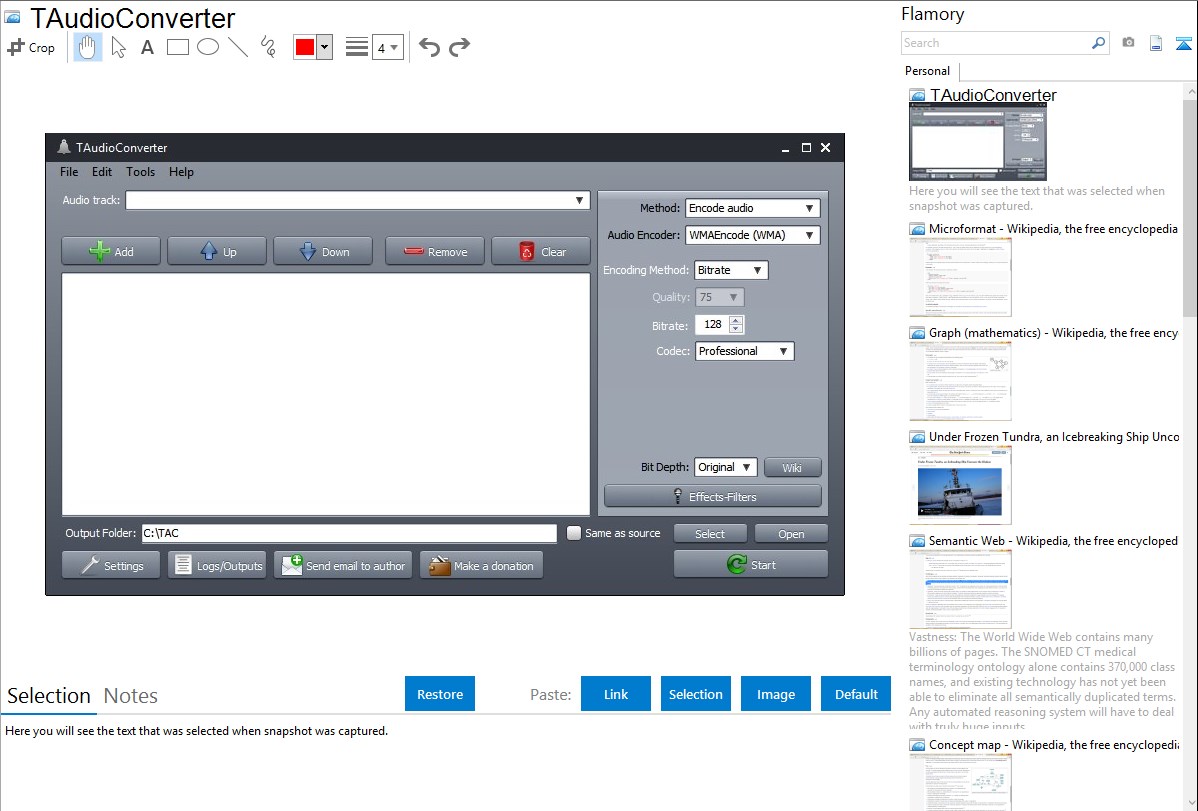Click the Clear button with trash icon
The image size is (1198, 811).
click(x=541, y=251)
